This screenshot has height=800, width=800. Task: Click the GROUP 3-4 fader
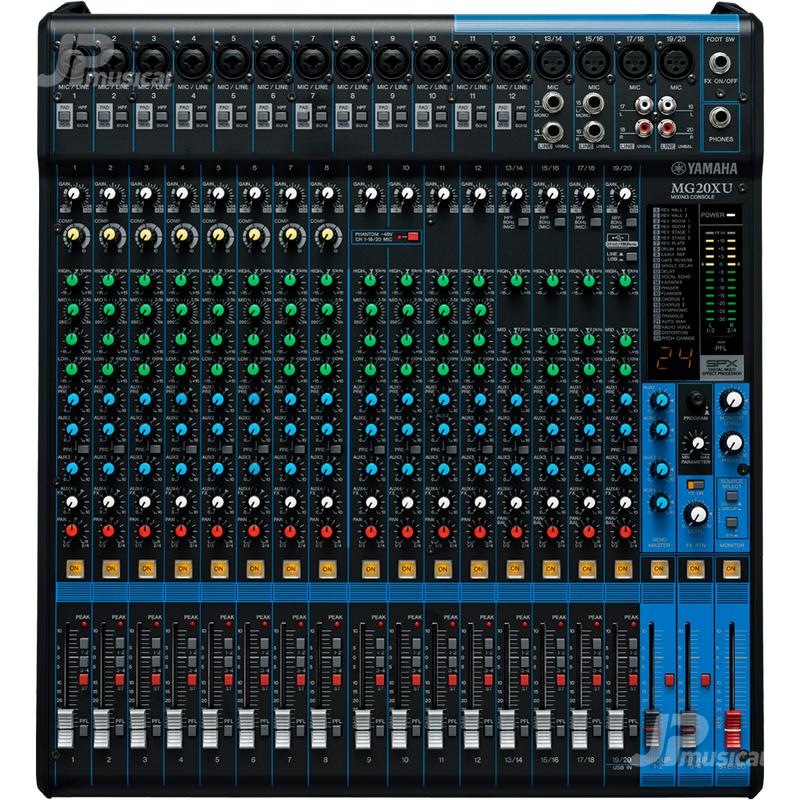coord(688,729)
